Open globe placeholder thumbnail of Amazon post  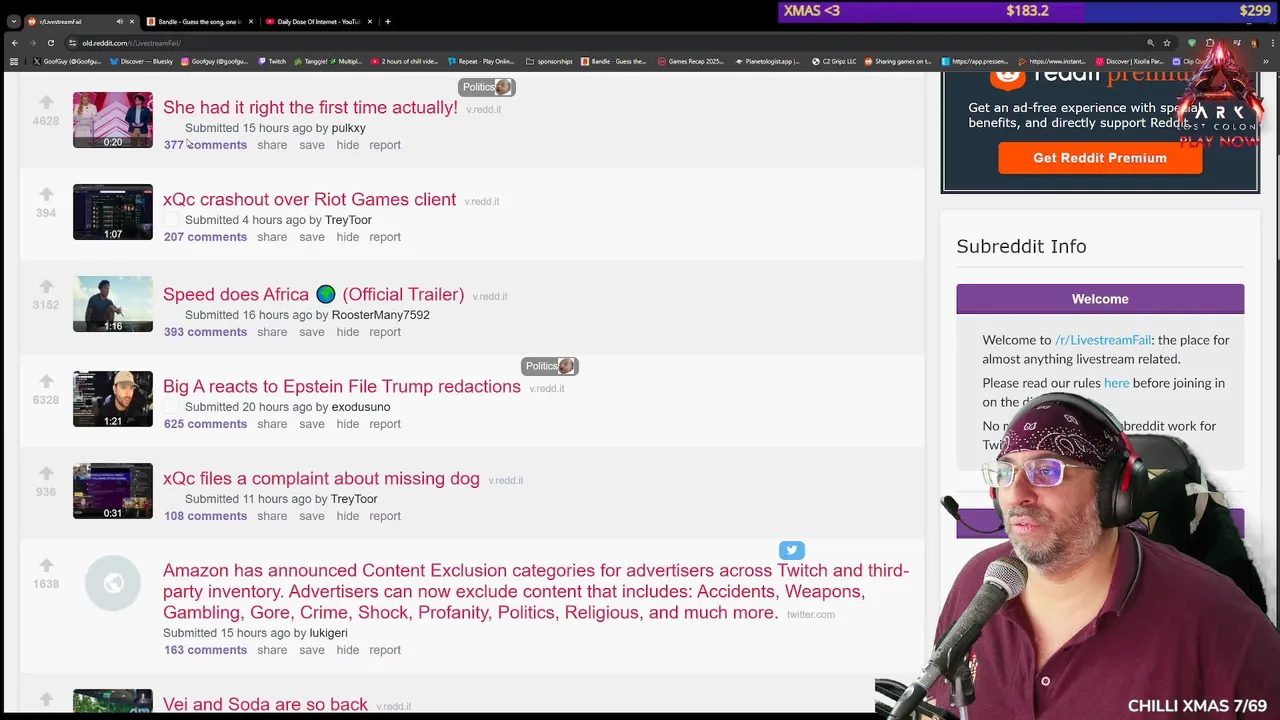pyautogui.click(x=113, y=583)
